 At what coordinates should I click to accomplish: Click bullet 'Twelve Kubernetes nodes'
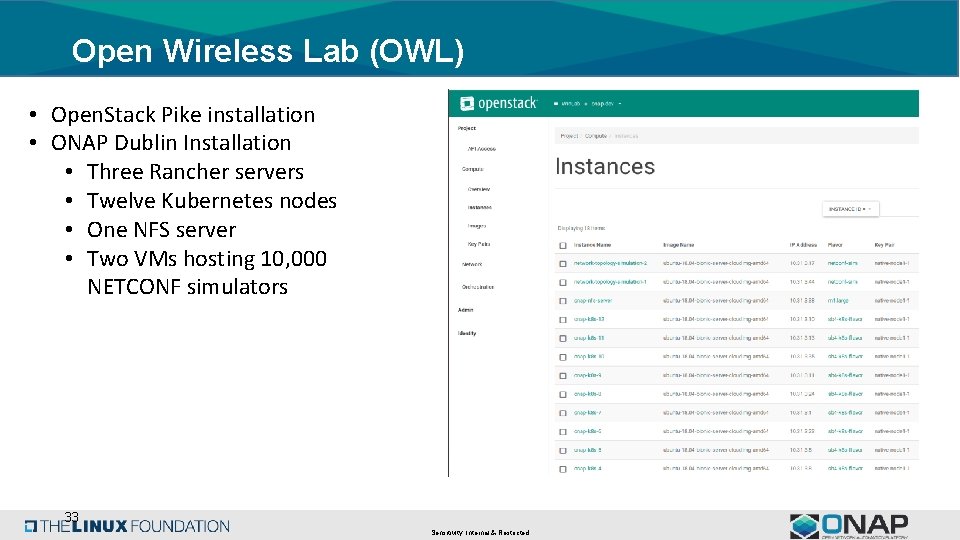(212, 201)
